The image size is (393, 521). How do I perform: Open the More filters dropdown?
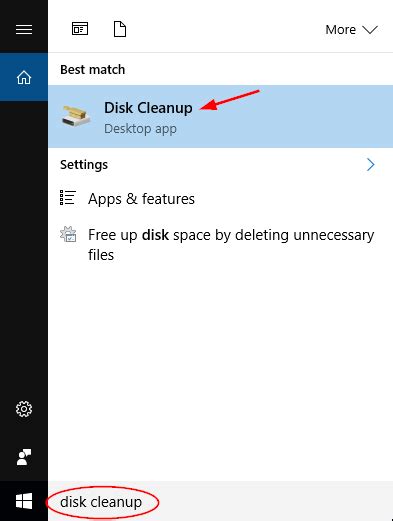click(351, 30)
